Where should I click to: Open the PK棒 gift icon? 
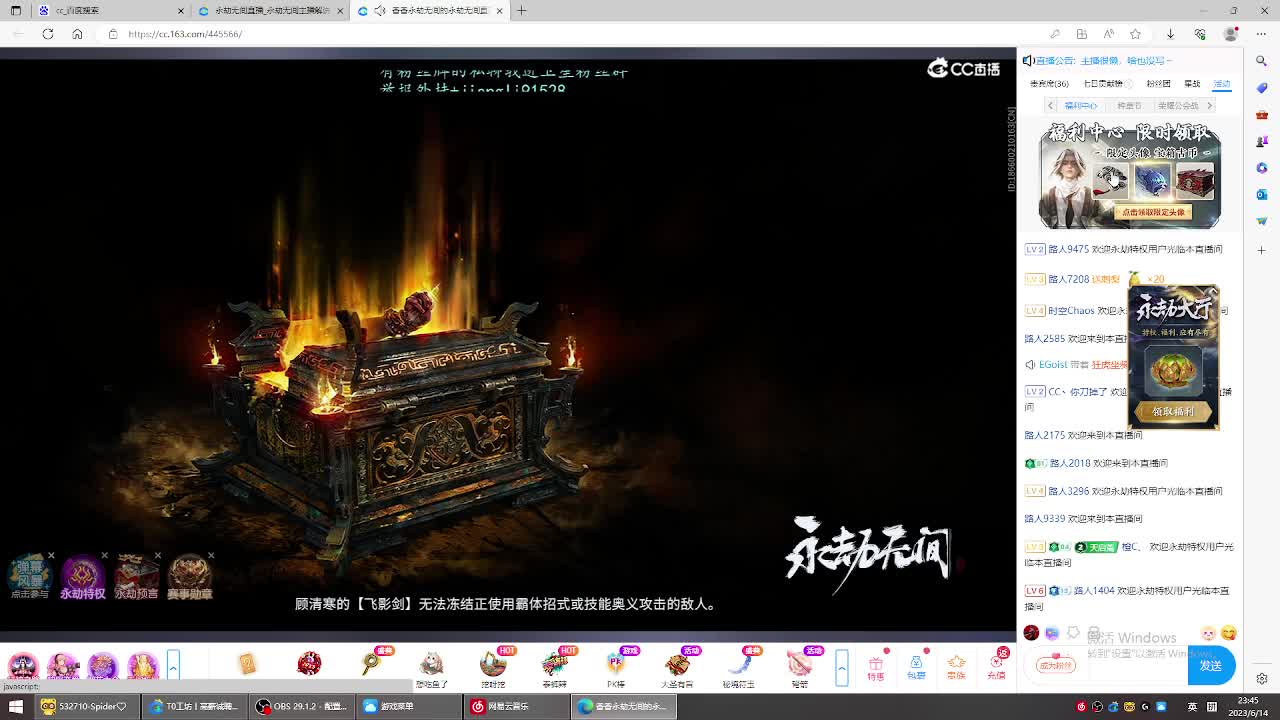(x=616, y=665)
